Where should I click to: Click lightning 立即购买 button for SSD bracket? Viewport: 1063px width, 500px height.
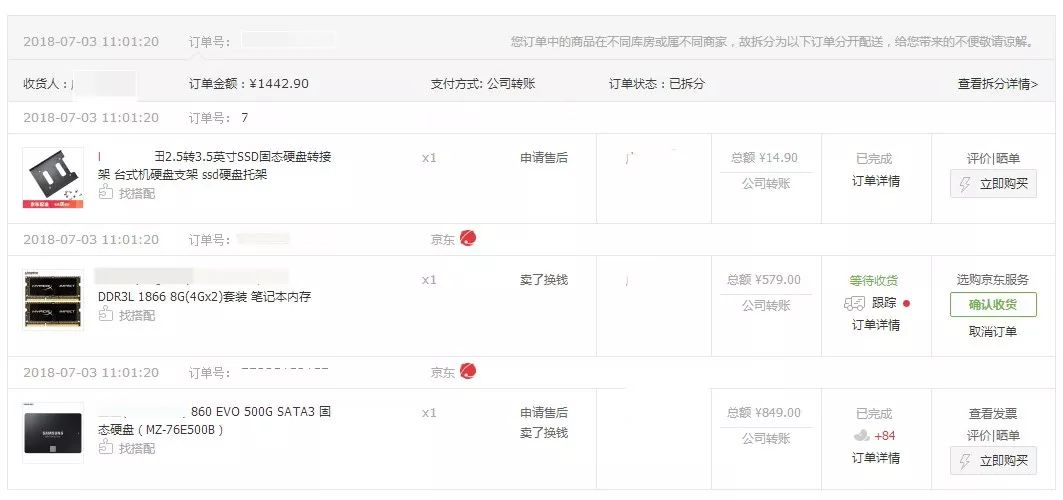pyautogui.click(x=993, y=184)
